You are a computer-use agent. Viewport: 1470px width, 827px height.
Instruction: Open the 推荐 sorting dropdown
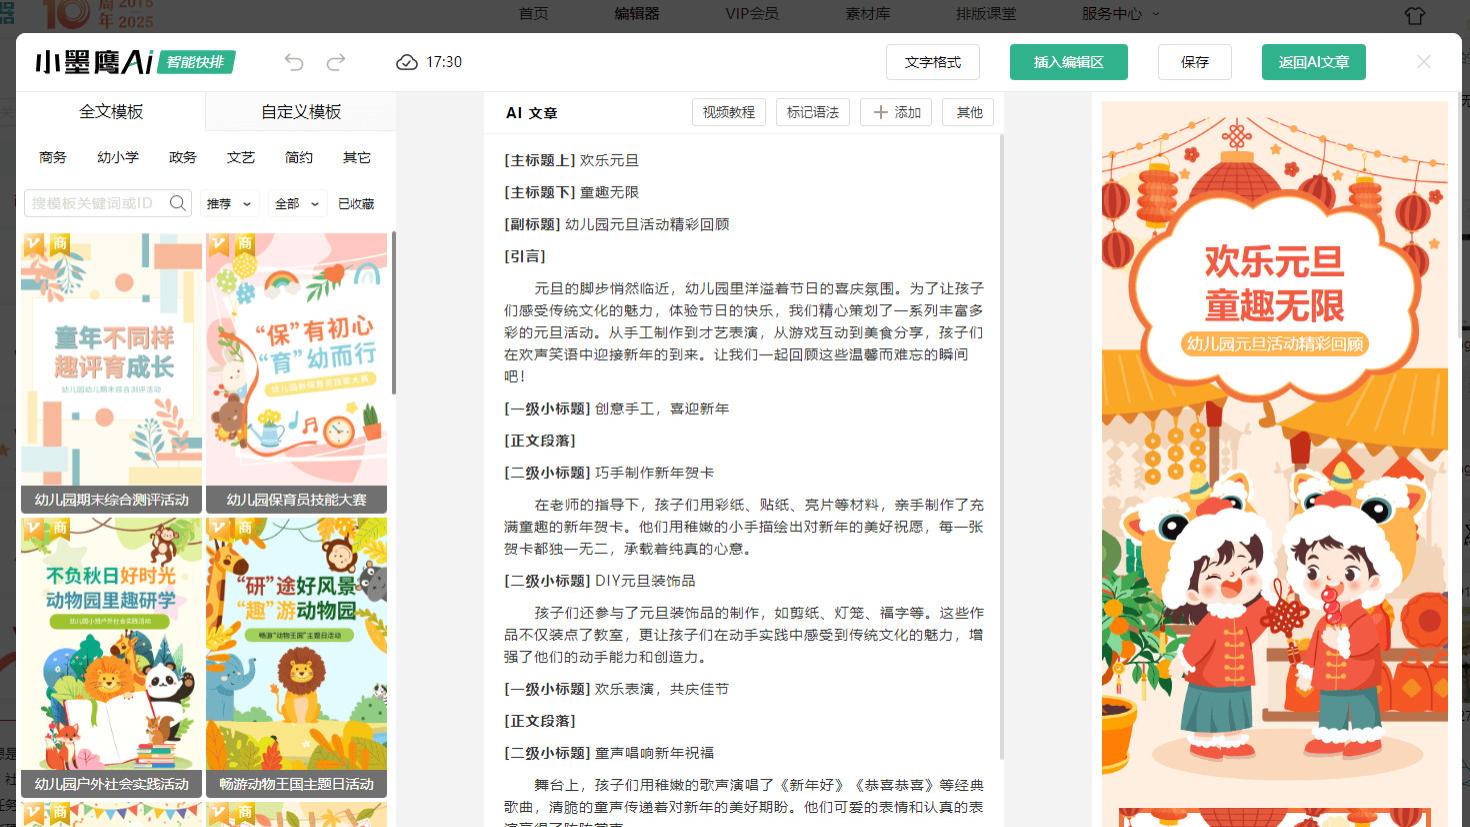point(229,203)
